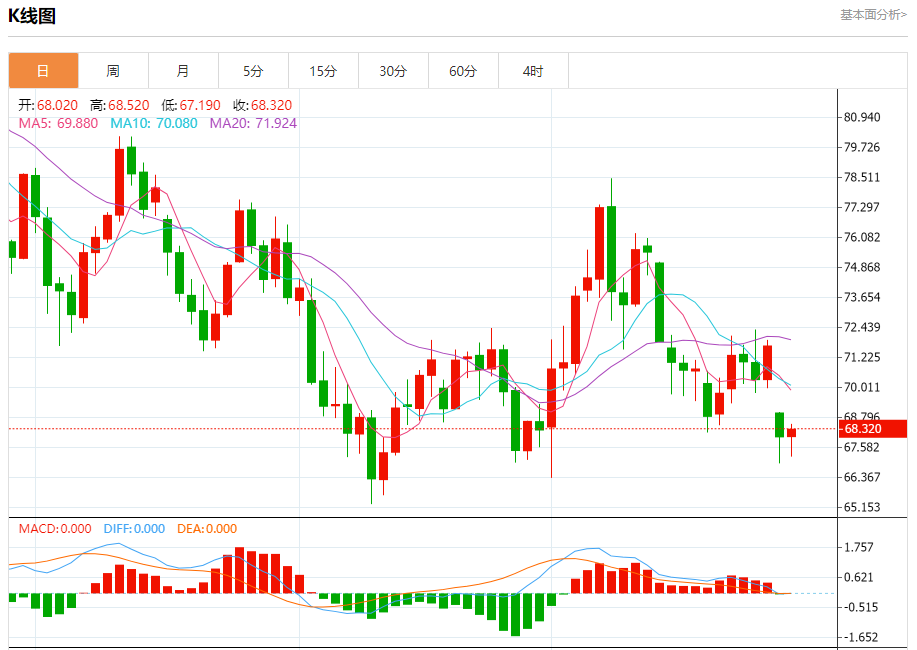Choose the 60分 interval tab
The width and height of the screenshot is (917, 650).
pyautogui.click(x=463, y=71)
